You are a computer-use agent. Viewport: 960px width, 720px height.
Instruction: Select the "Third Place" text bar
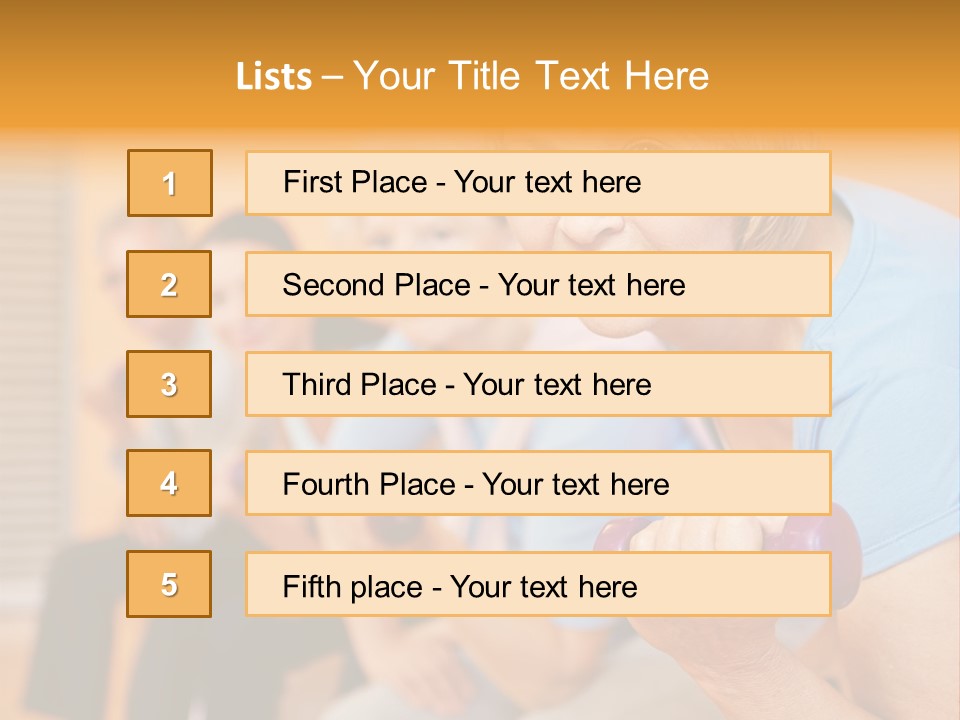coord(538,384)
